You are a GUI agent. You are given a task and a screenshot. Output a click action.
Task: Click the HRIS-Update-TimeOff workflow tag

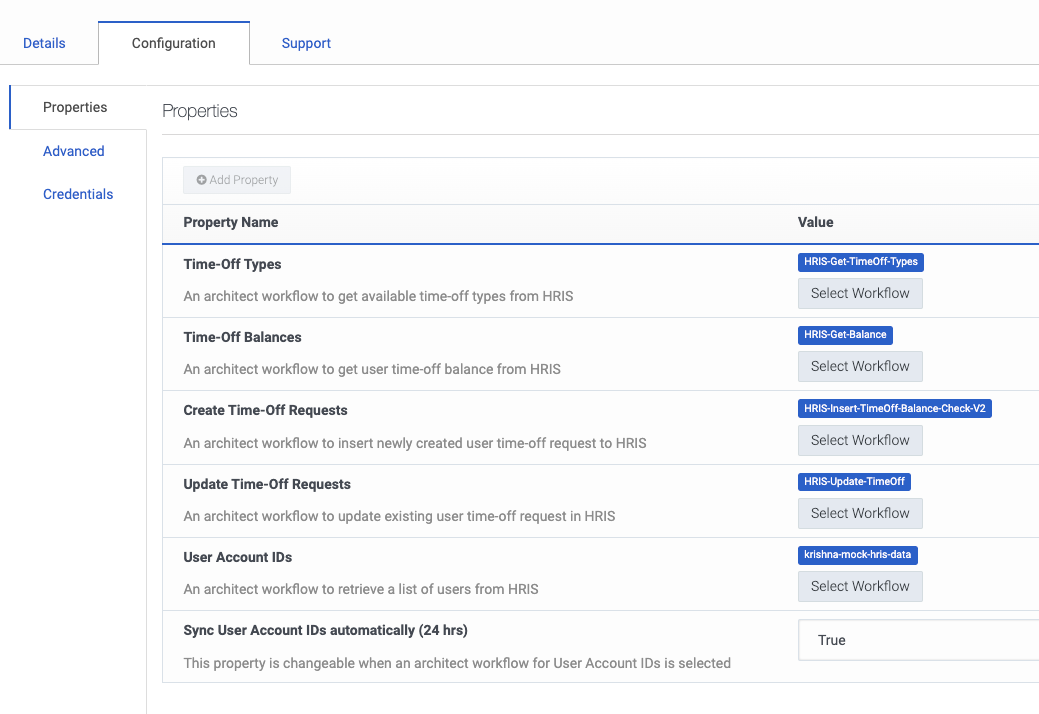(854, 482)
